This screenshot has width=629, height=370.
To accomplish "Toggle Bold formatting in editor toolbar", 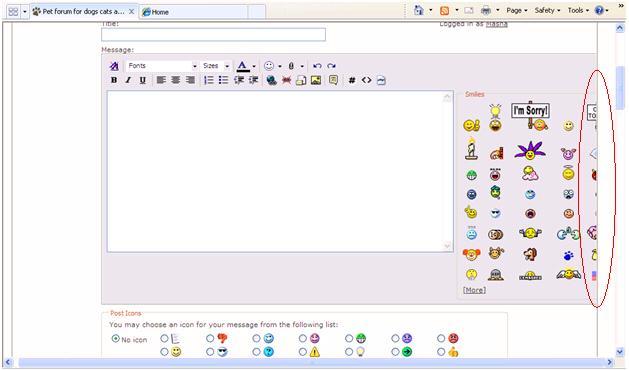I will click(114, 80).
